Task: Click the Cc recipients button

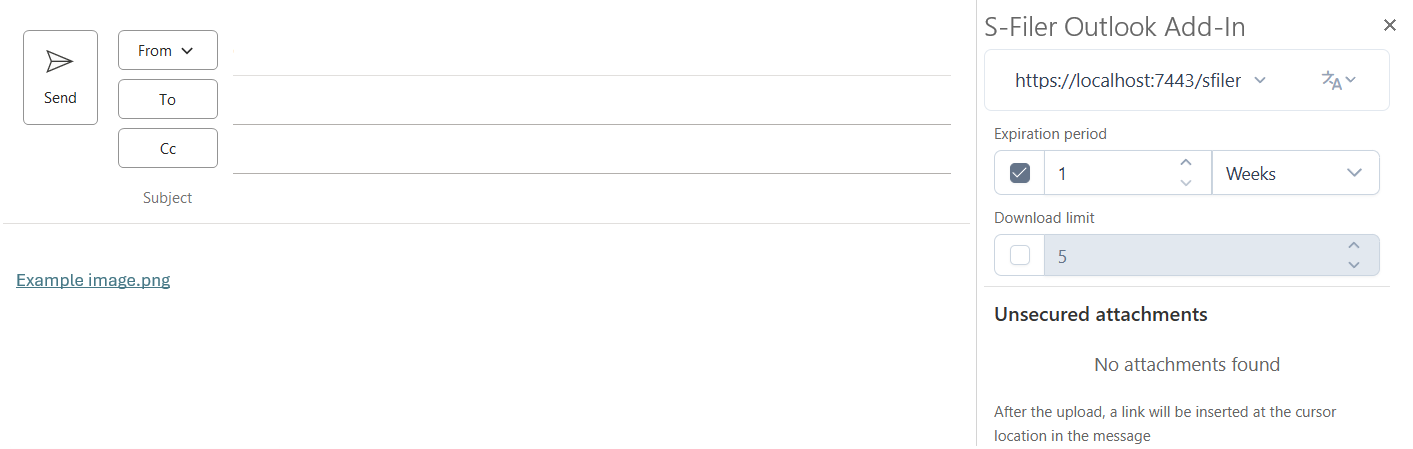Action: [x=168, y=148]
